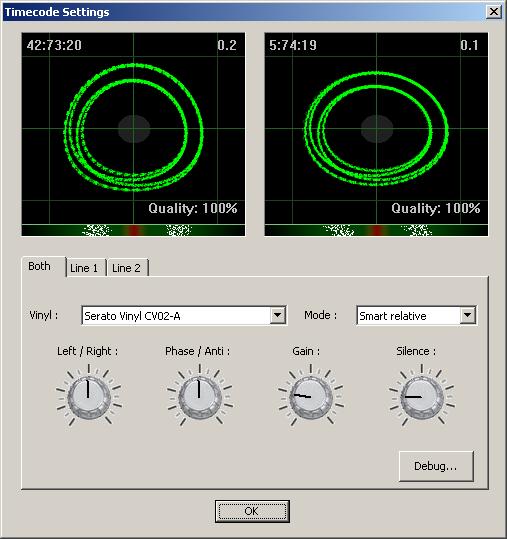Click the 5:74:19 timecode readout
Image resolution: width=507 pixels, height=539 pixels.
[x=293, y=45]
